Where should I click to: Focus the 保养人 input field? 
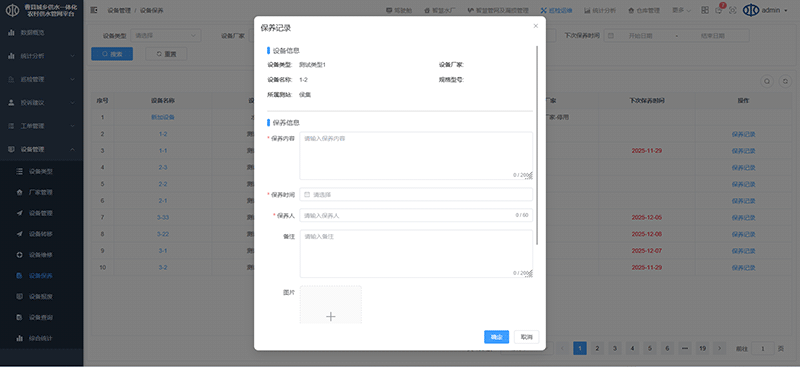[416, 215]
